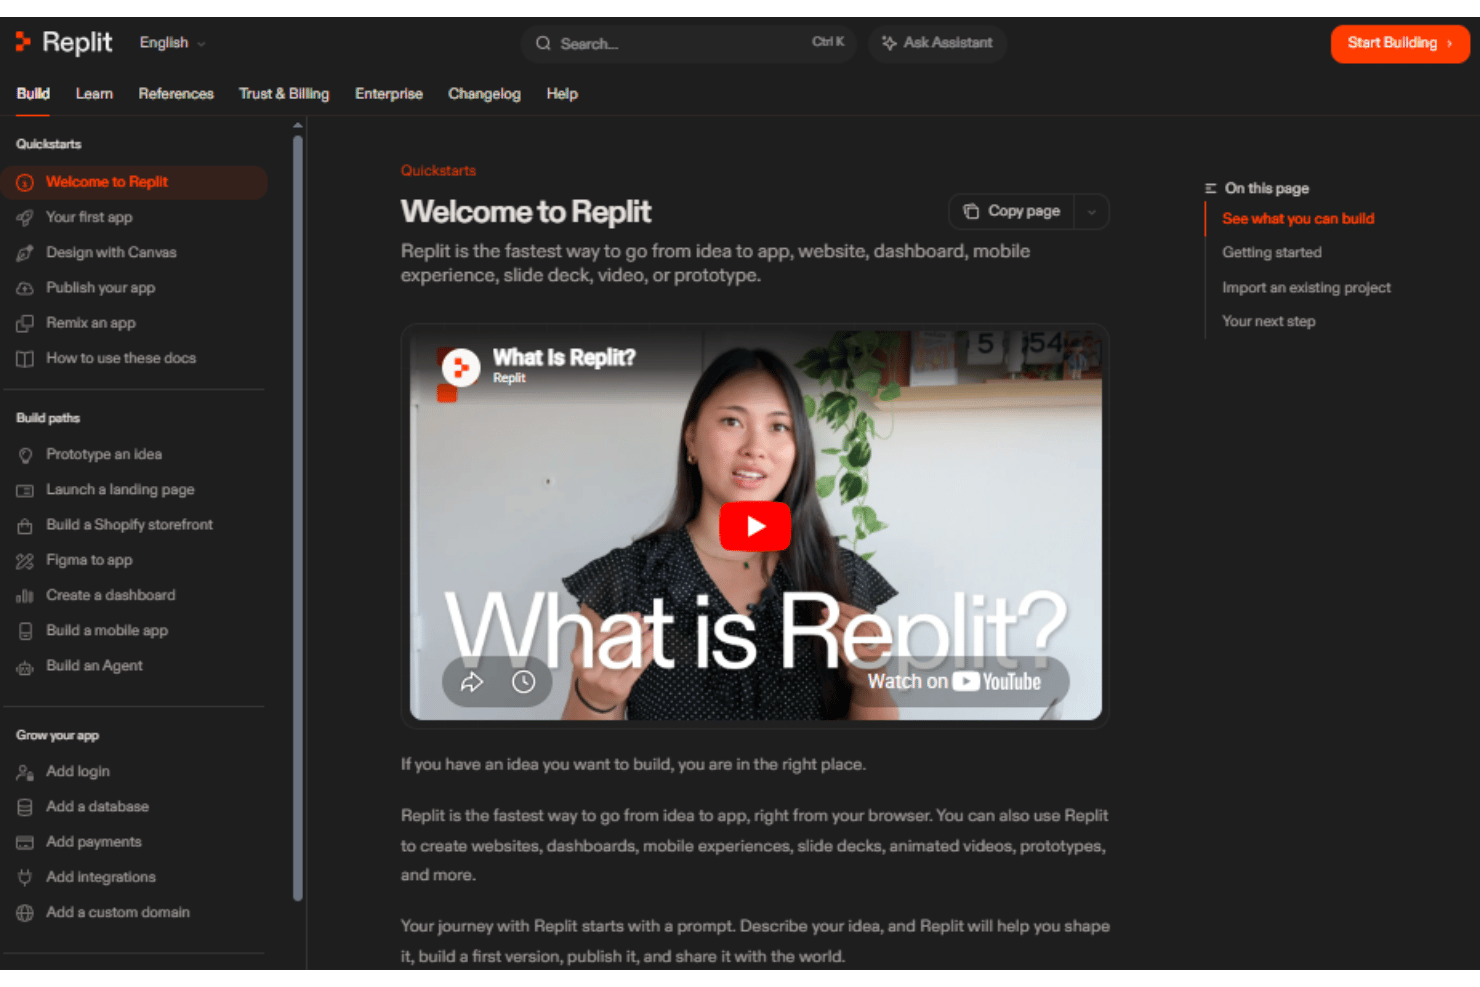This screenshot has height=987, width=1480.
Task: Click the rocket icon beside Your first app
Action: [25, 217]
